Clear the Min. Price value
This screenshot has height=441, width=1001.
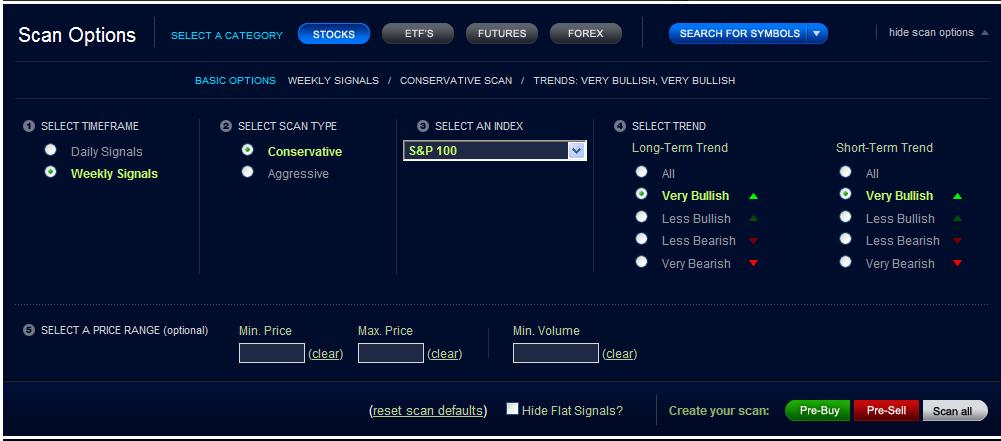coord(326,354)
